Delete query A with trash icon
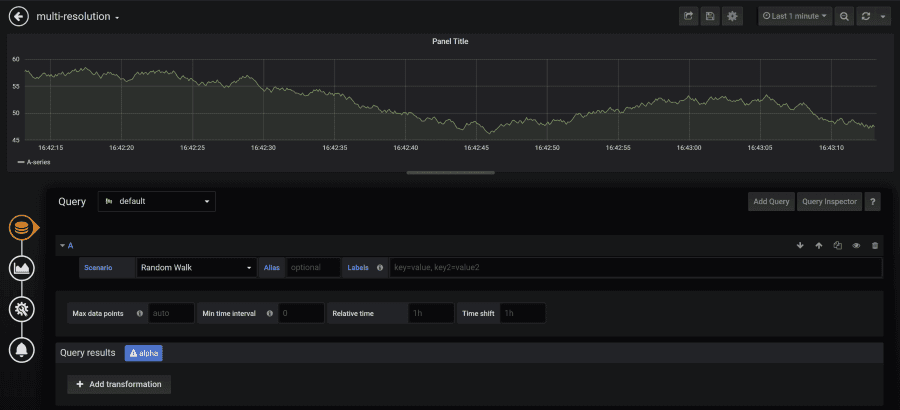This screenshot has width=900, height=410. pyautogui.click(x=875, y=246)
